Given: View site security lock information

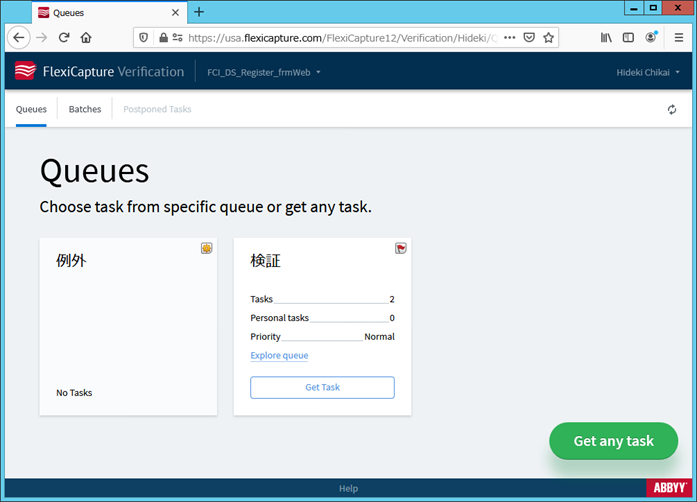Looking at the screenshot, I should point(163,38).
